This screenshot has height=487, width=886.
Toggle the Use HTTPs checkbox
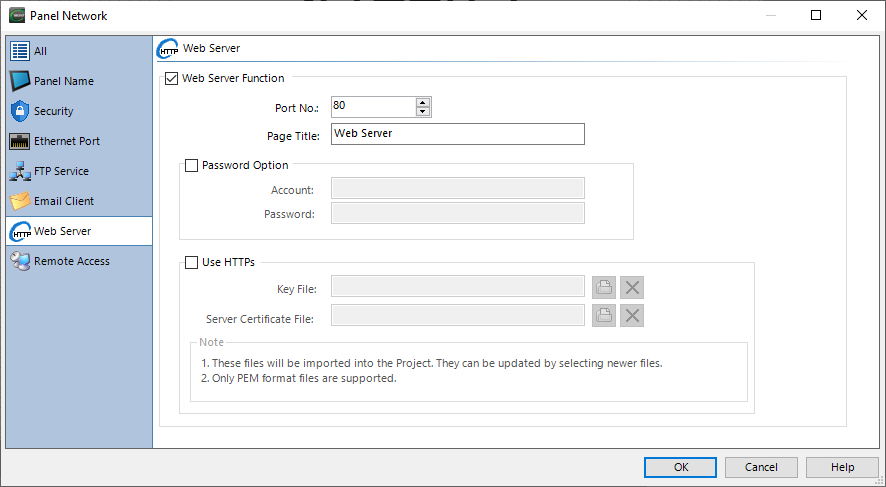191,263
